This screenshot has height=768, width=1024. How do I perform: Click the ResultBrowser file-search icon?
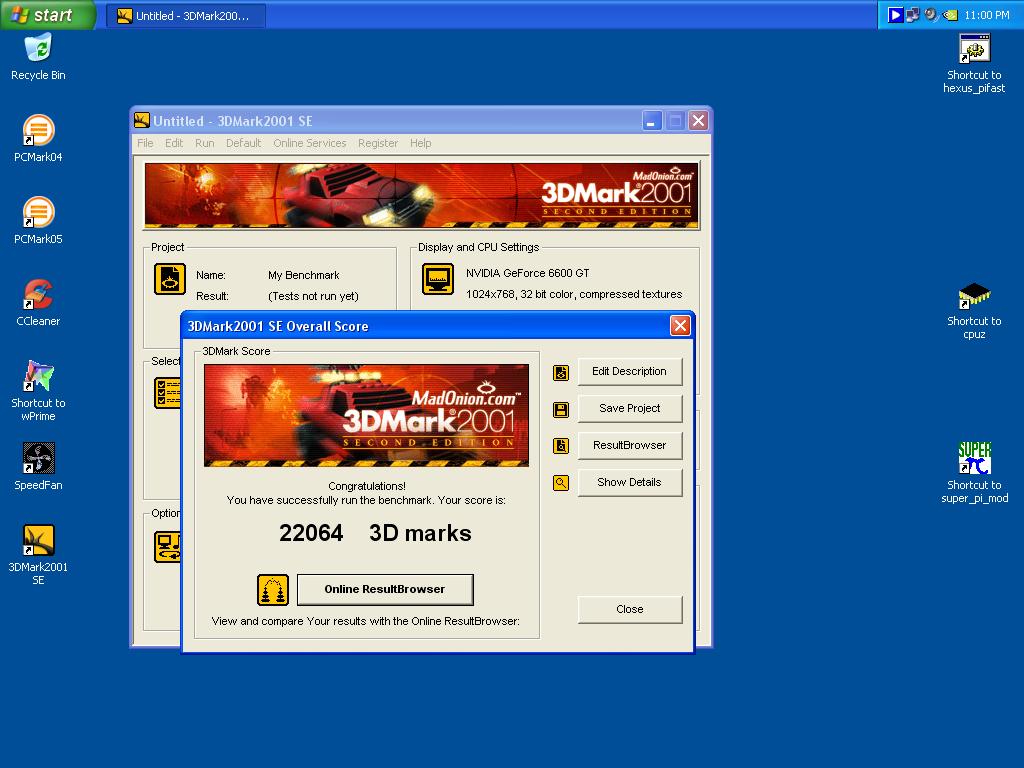[561, 446]
